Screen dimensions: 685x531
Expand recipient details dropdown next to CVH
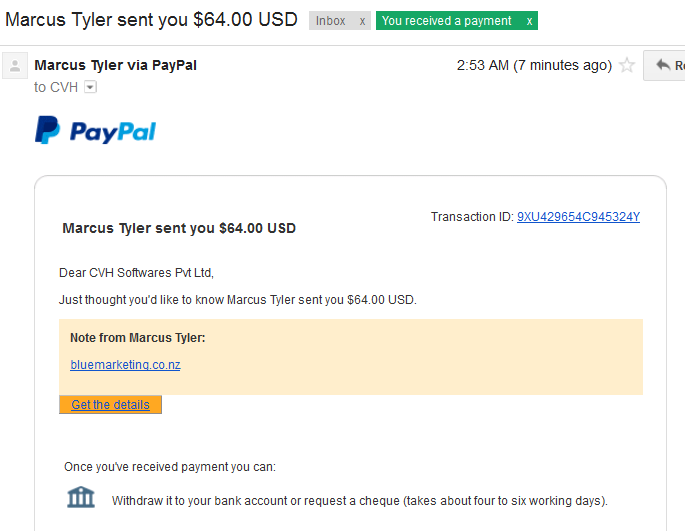[90, 87]
